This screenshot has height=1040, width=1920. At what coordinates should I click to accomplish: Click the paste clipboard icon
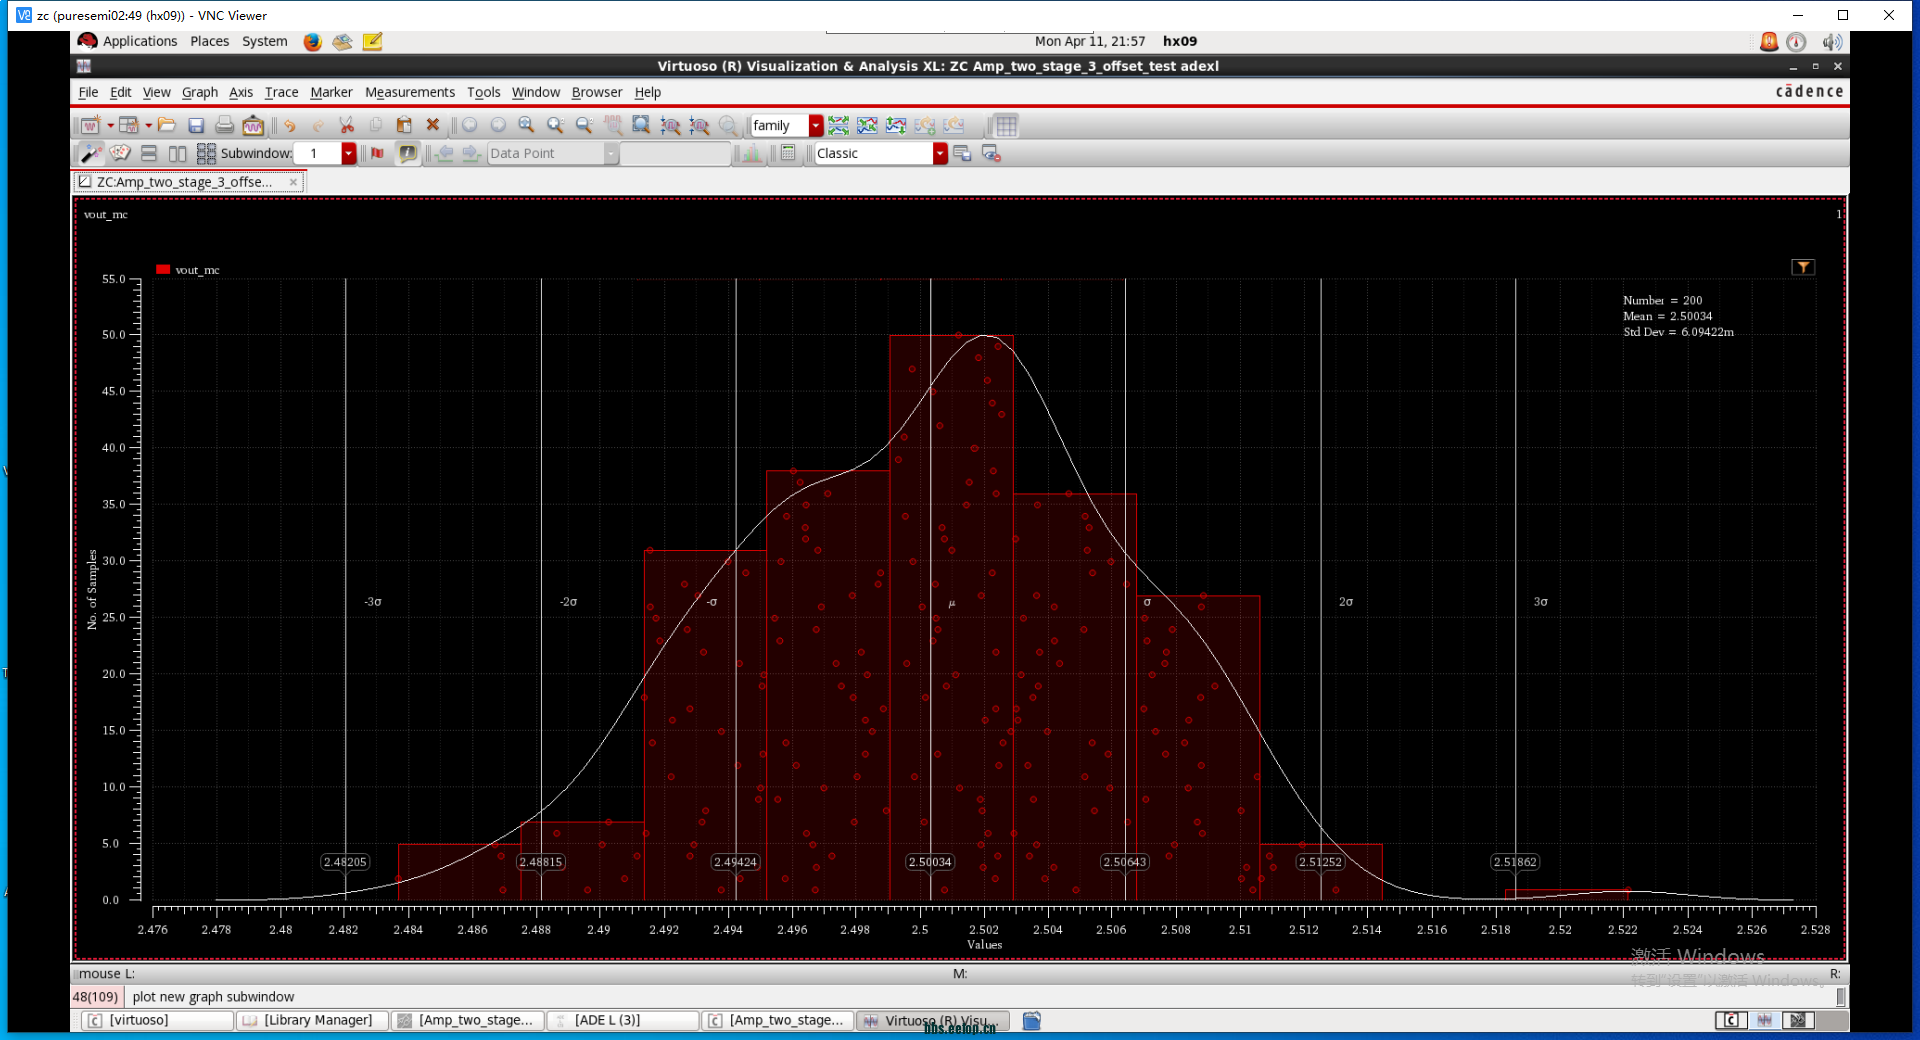pos(404,125)
